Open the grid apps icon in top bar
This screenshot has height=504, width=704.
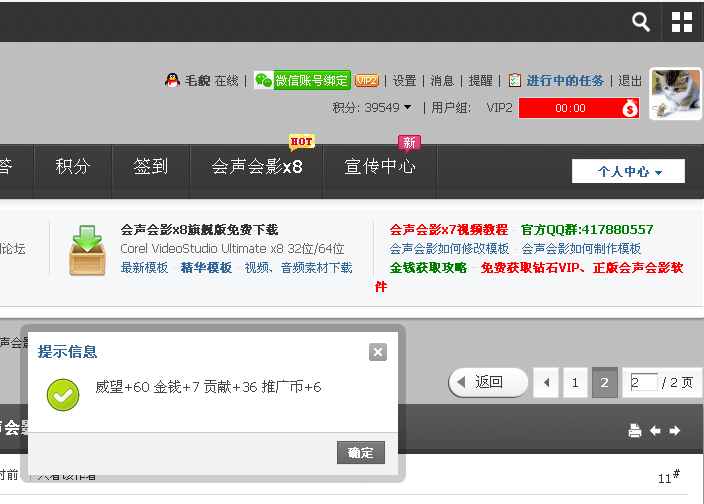pyautogui.click(x=682, y=22)
